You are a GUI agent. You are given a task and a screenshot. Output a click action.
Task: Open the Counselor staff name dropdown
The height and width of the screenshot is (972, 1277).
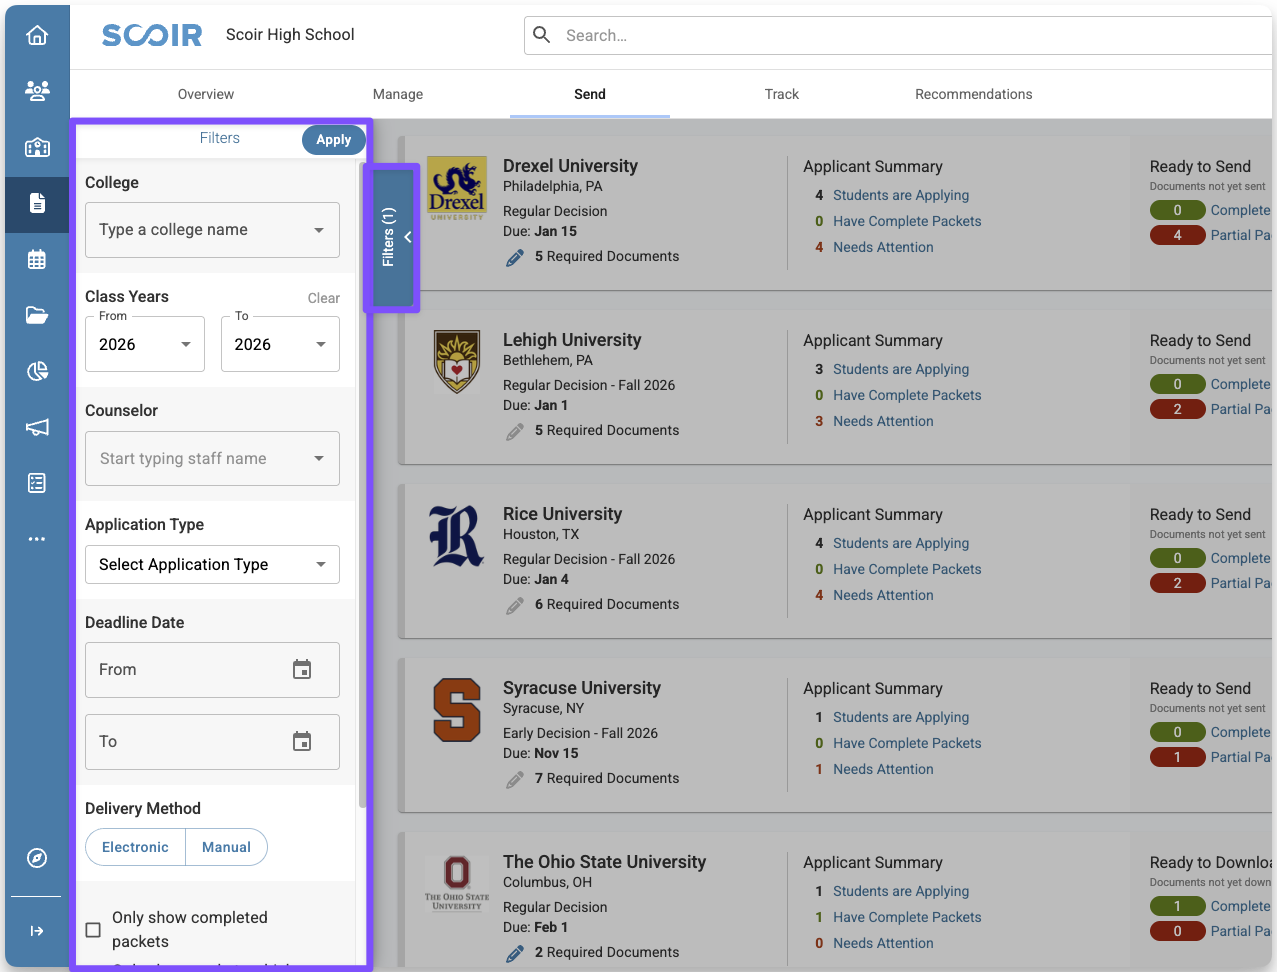coord(212,459)
